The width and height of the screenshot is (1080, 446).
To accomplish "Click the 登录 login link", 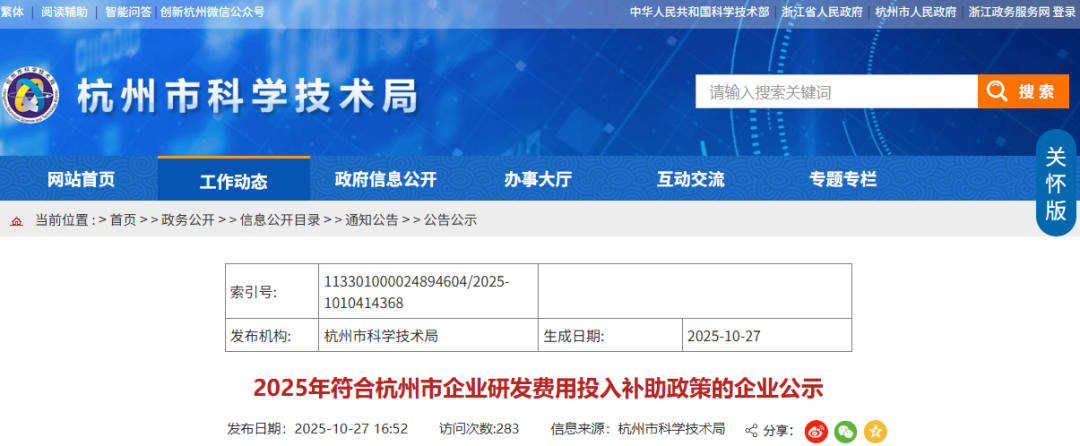I will click(1064, 12).
